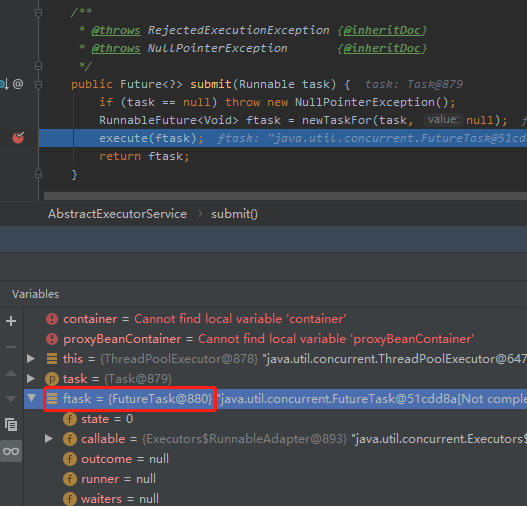The height and width of the screenshot is (506, 527).
Task: Click the 'submit' method name in declaration
Action: (x=211, y=84)
